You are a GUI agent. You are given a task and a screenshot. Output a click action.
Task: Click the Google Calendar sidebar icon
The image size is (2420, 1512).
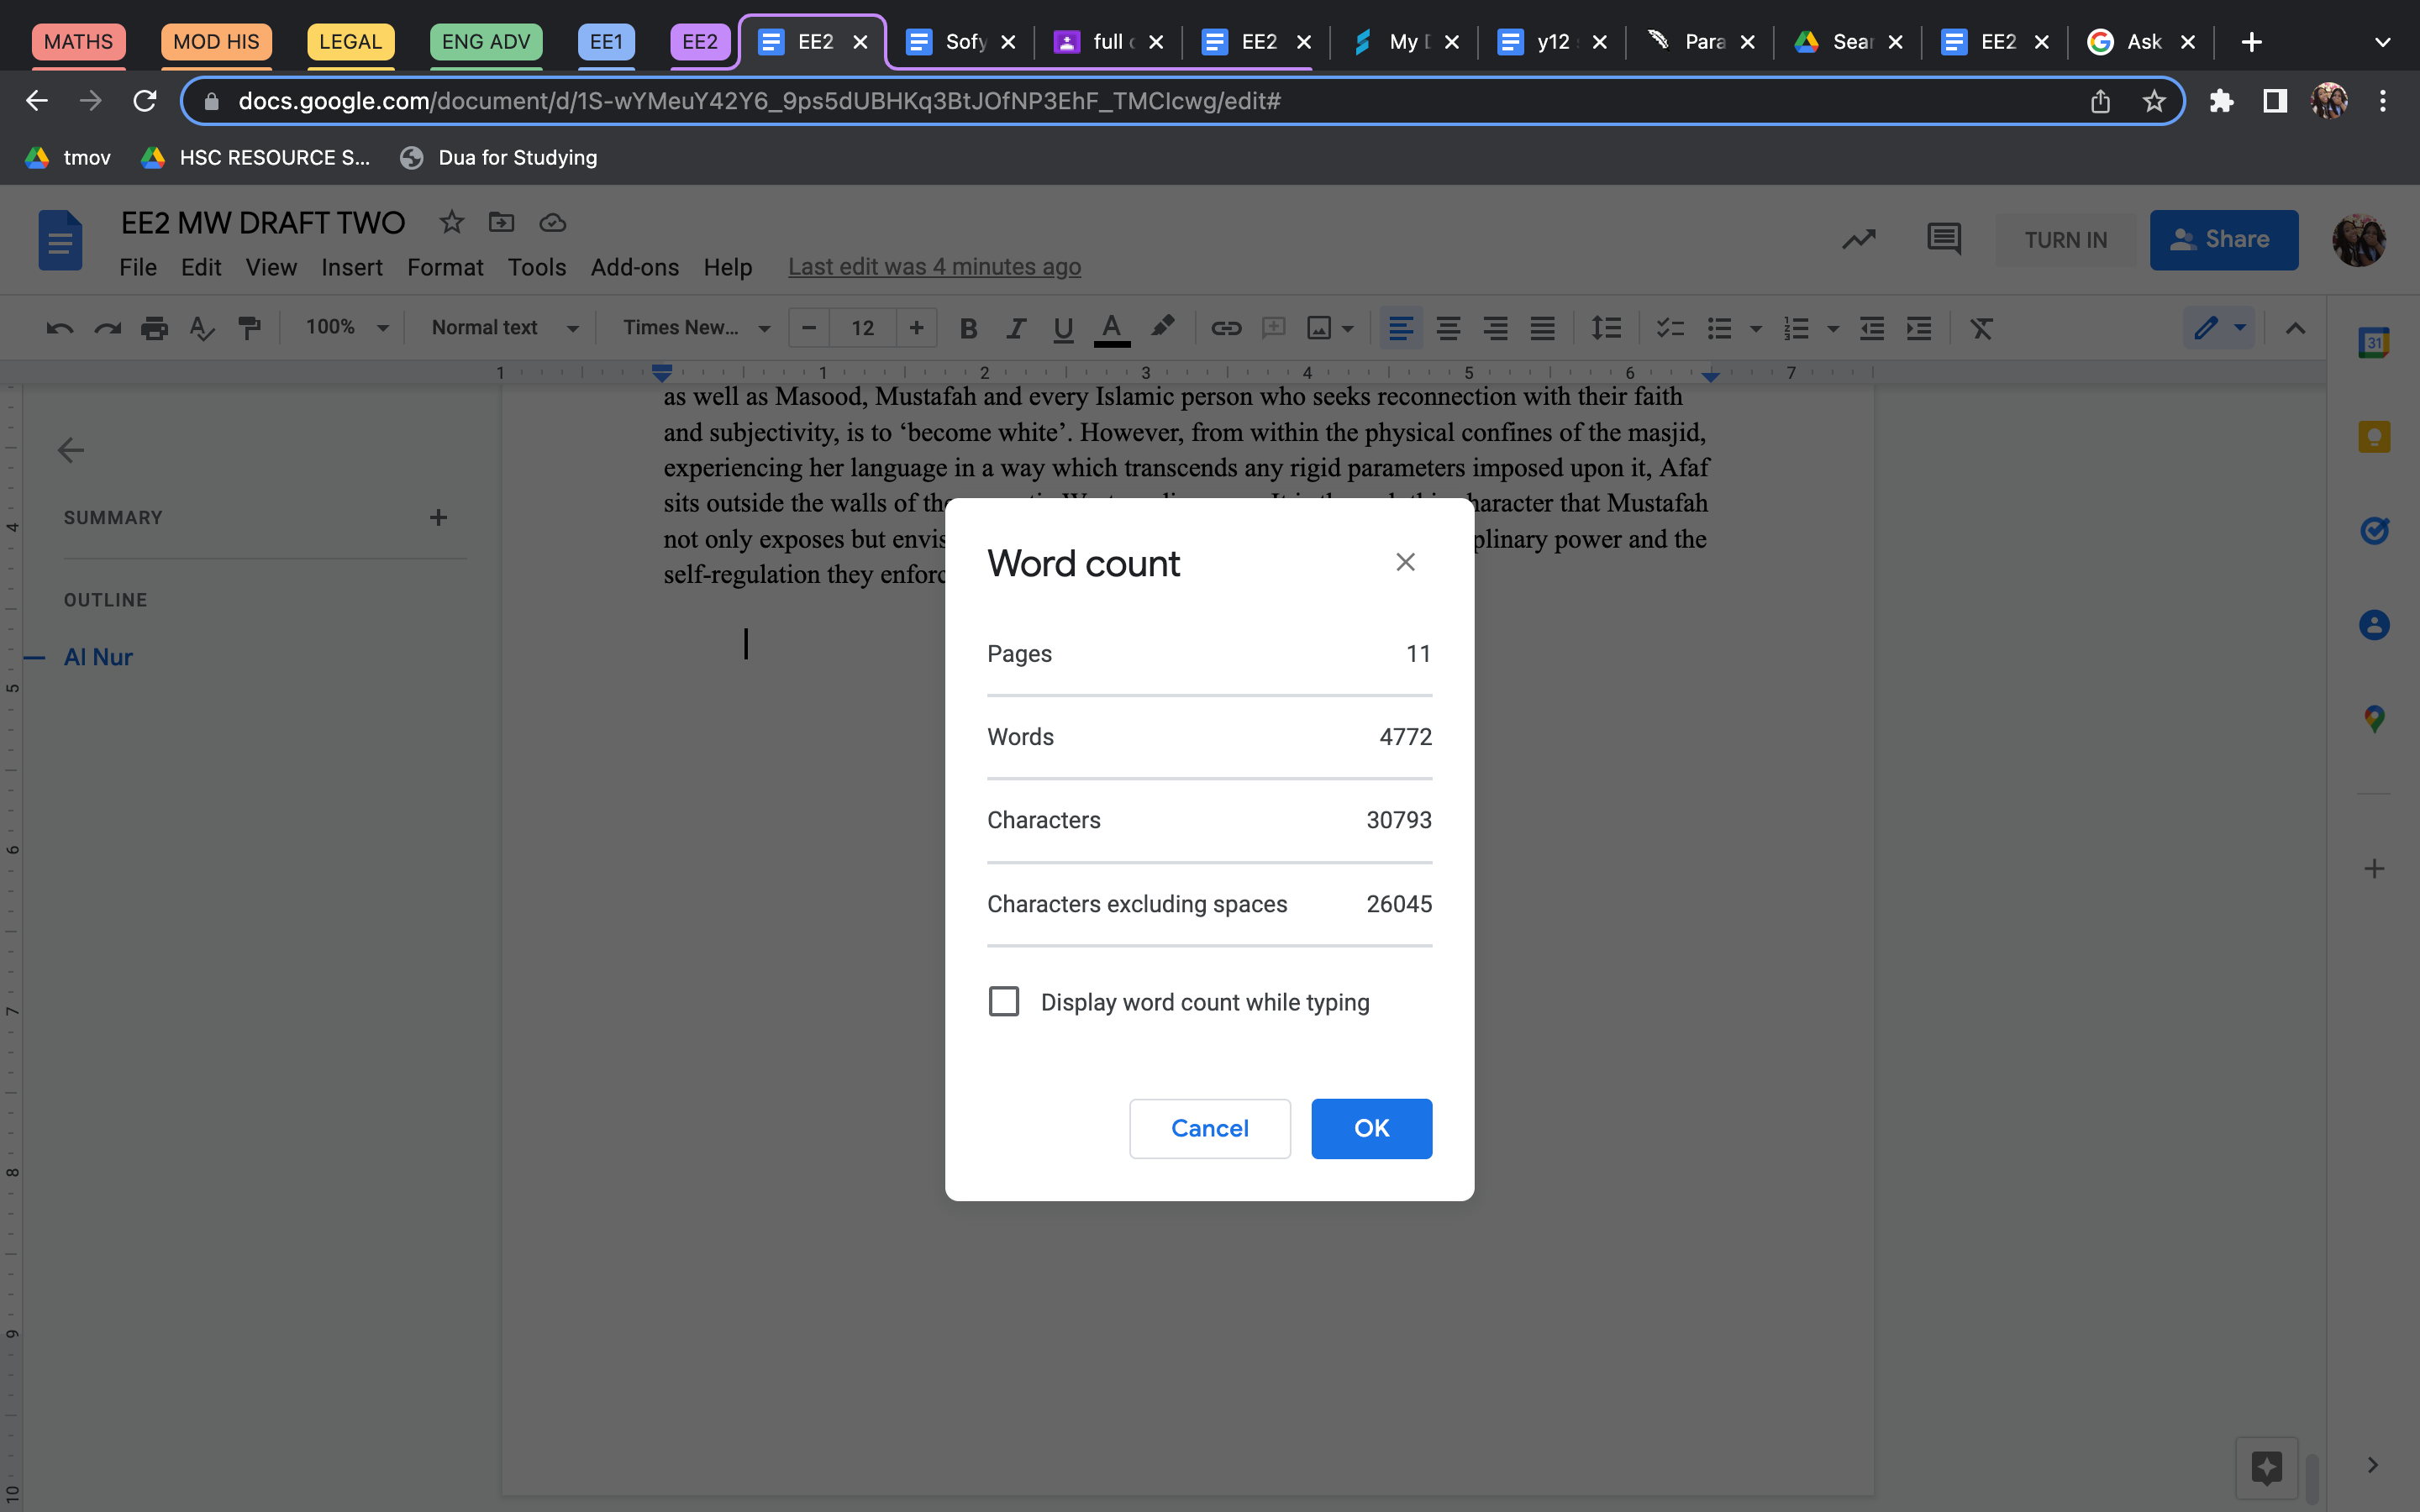pyautogui.click(x=2374, y=343)
